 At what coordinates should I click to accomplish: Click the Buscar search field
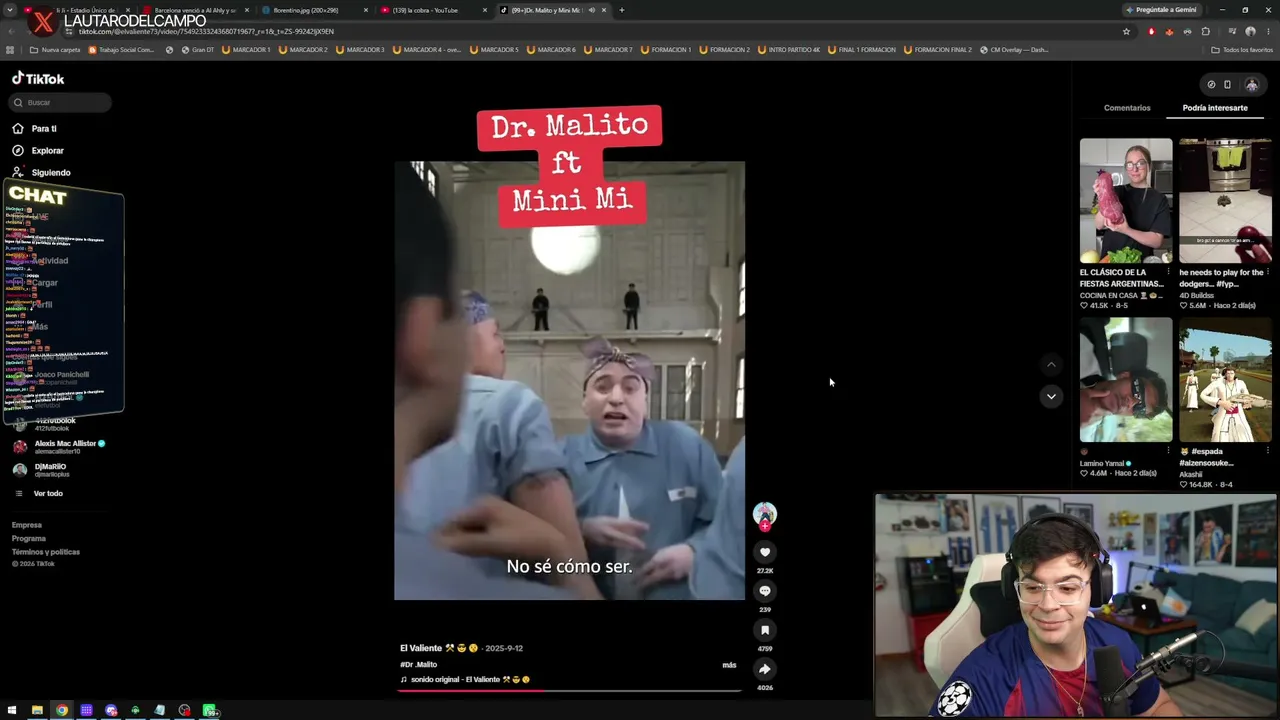tap(61, 102)
